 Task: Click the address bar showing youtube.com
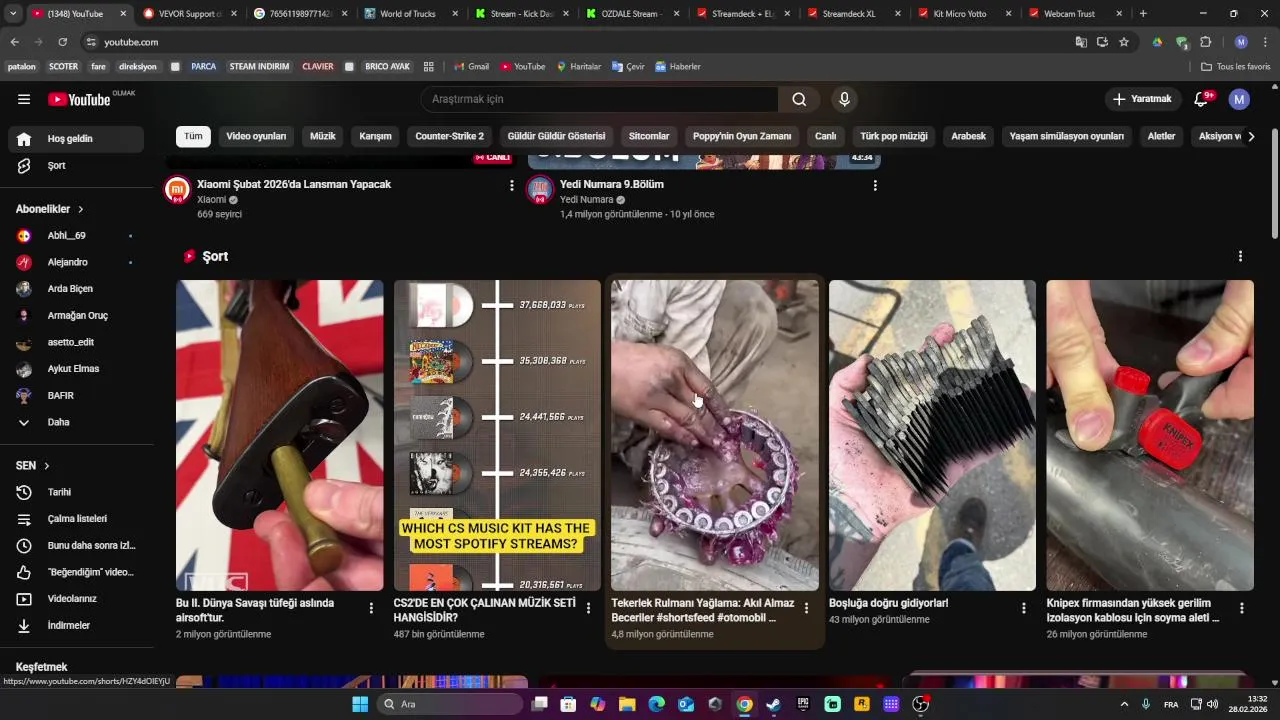tap(570, 42)
